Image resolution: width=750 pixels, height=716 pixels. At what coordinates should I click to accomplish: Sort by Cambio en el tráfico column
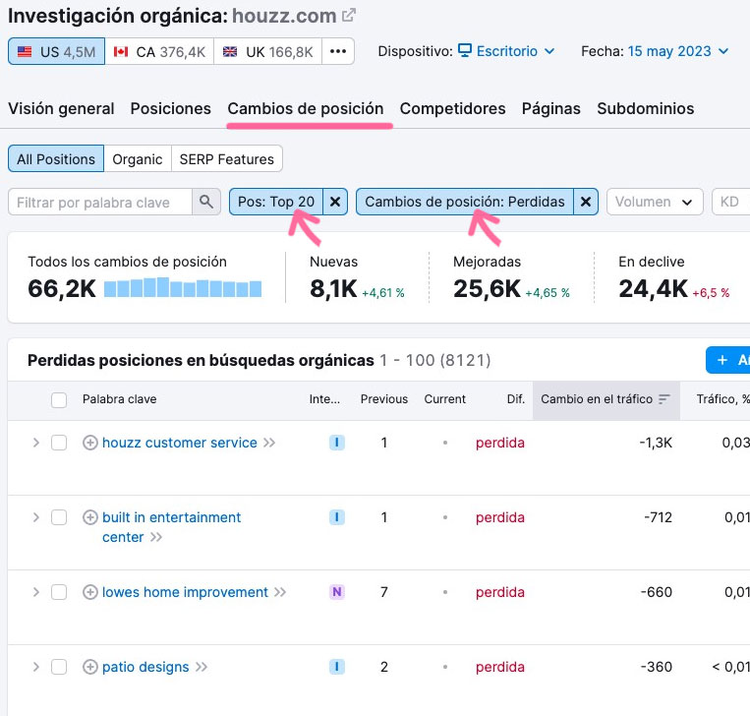[x=606, y=401]
